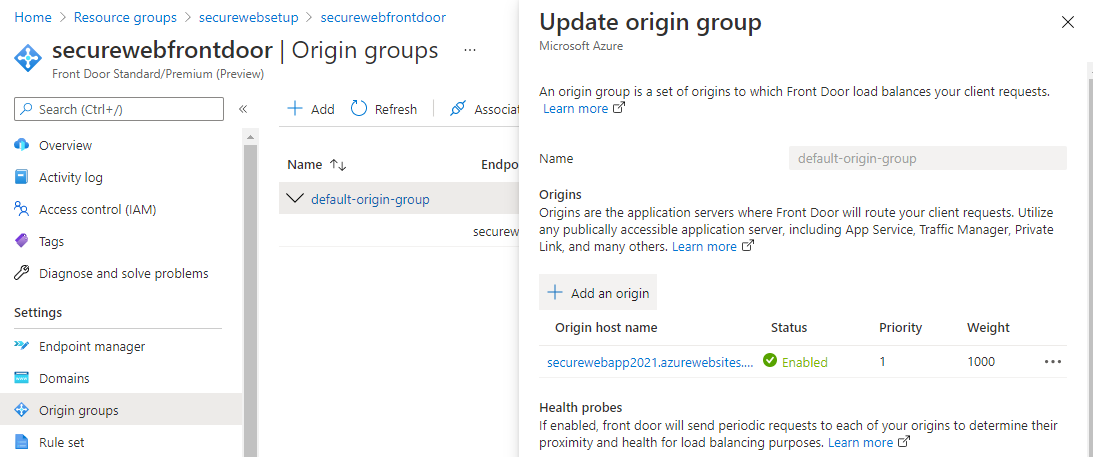Open securewebfrontdoor breadcrumb link
Viewport: 1093px width, 457px height.
(x=383, y=17)
